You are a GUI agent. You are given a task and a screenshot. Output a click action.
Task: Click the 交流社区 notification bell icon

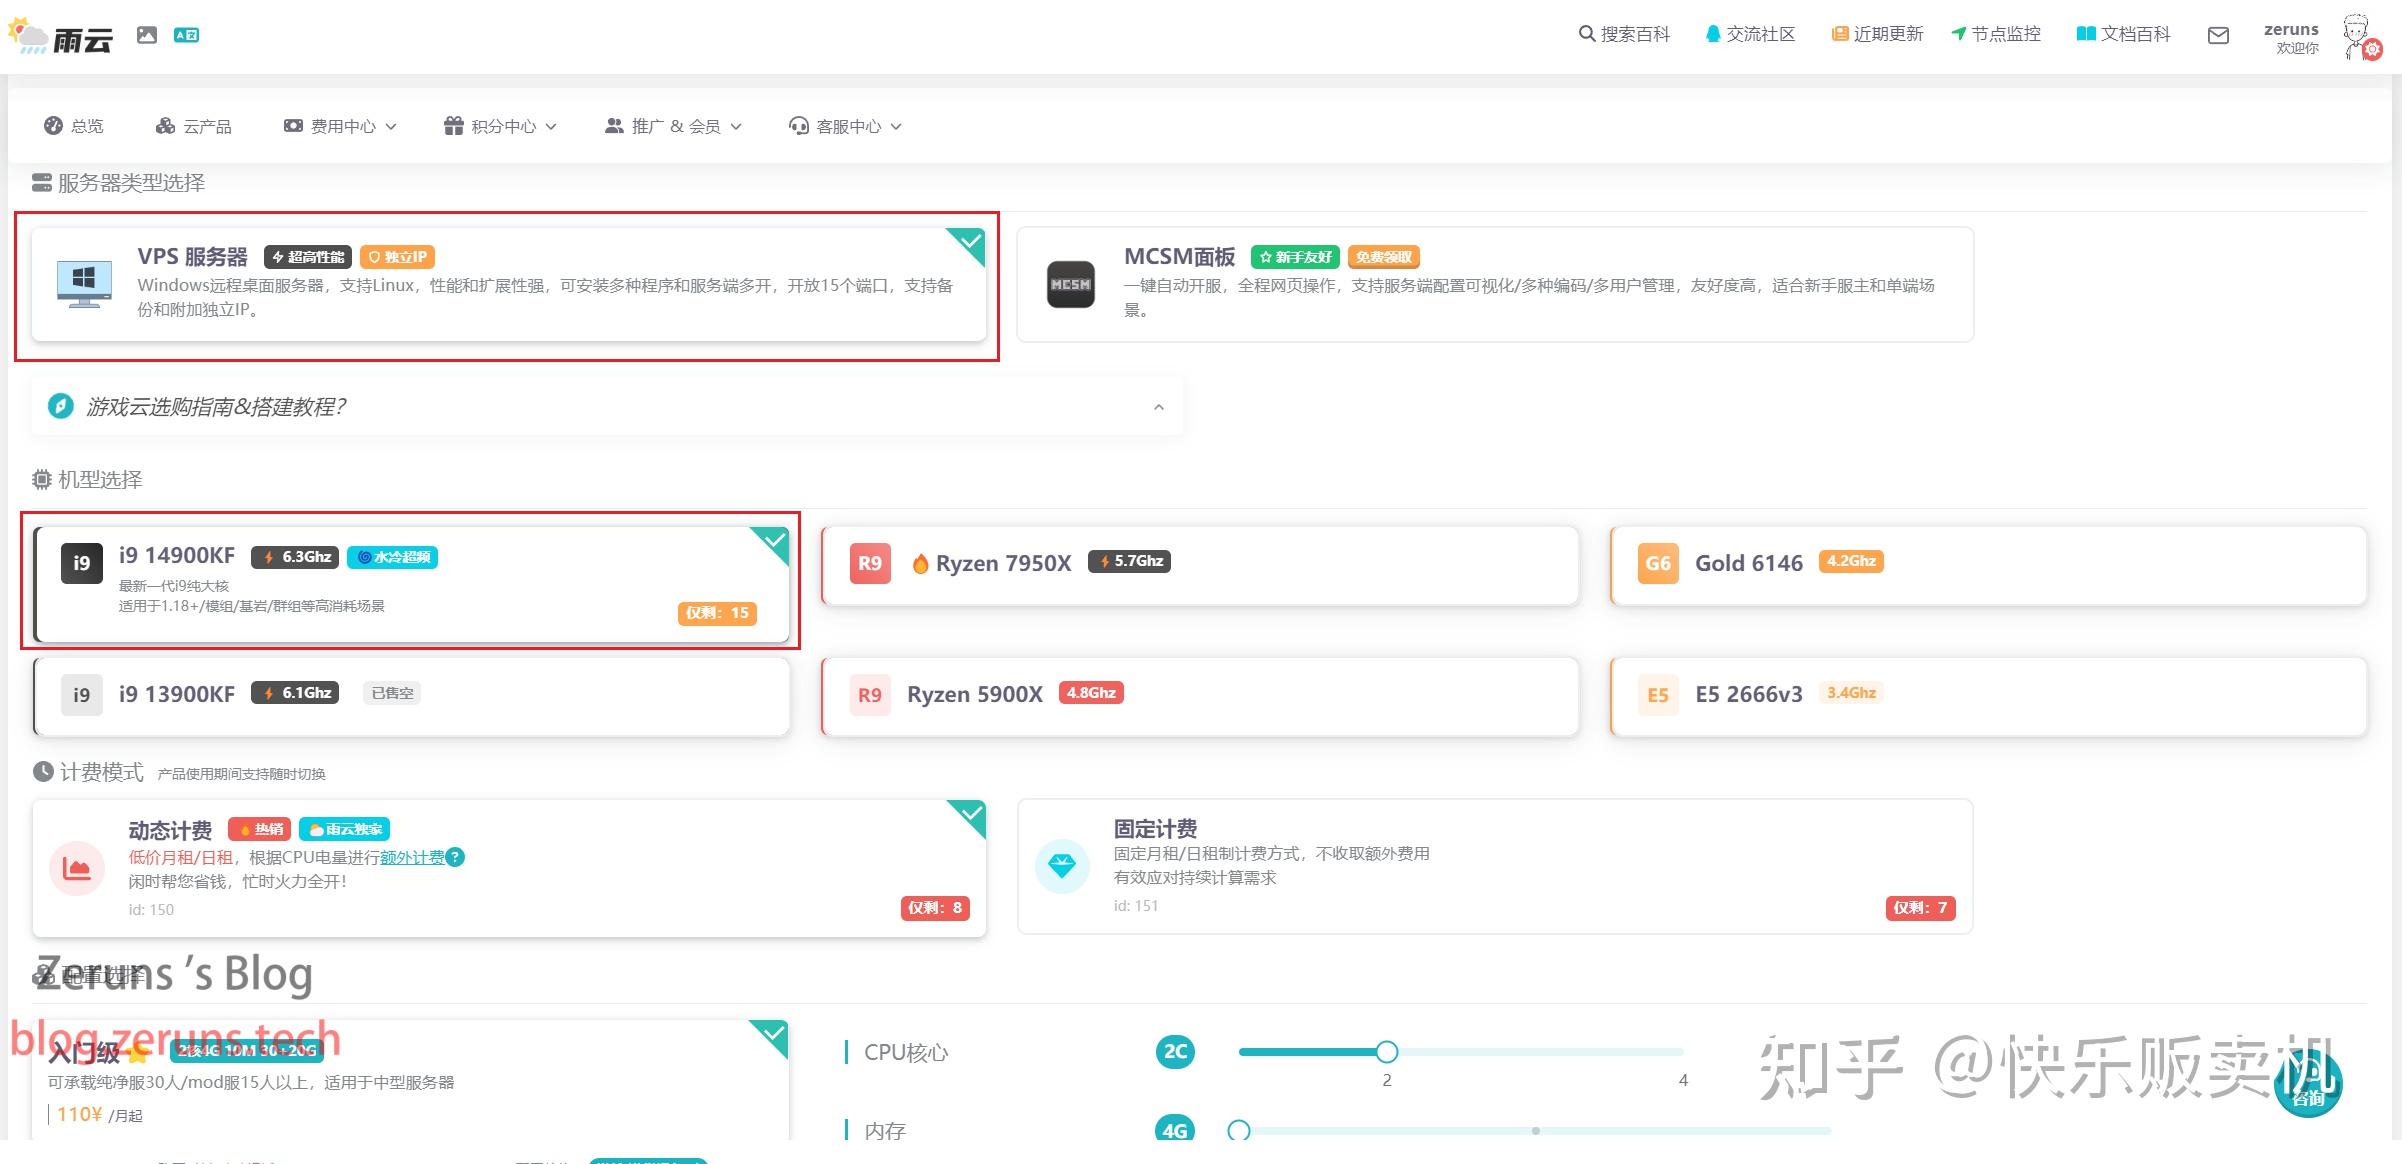(x=1712, y=33)
